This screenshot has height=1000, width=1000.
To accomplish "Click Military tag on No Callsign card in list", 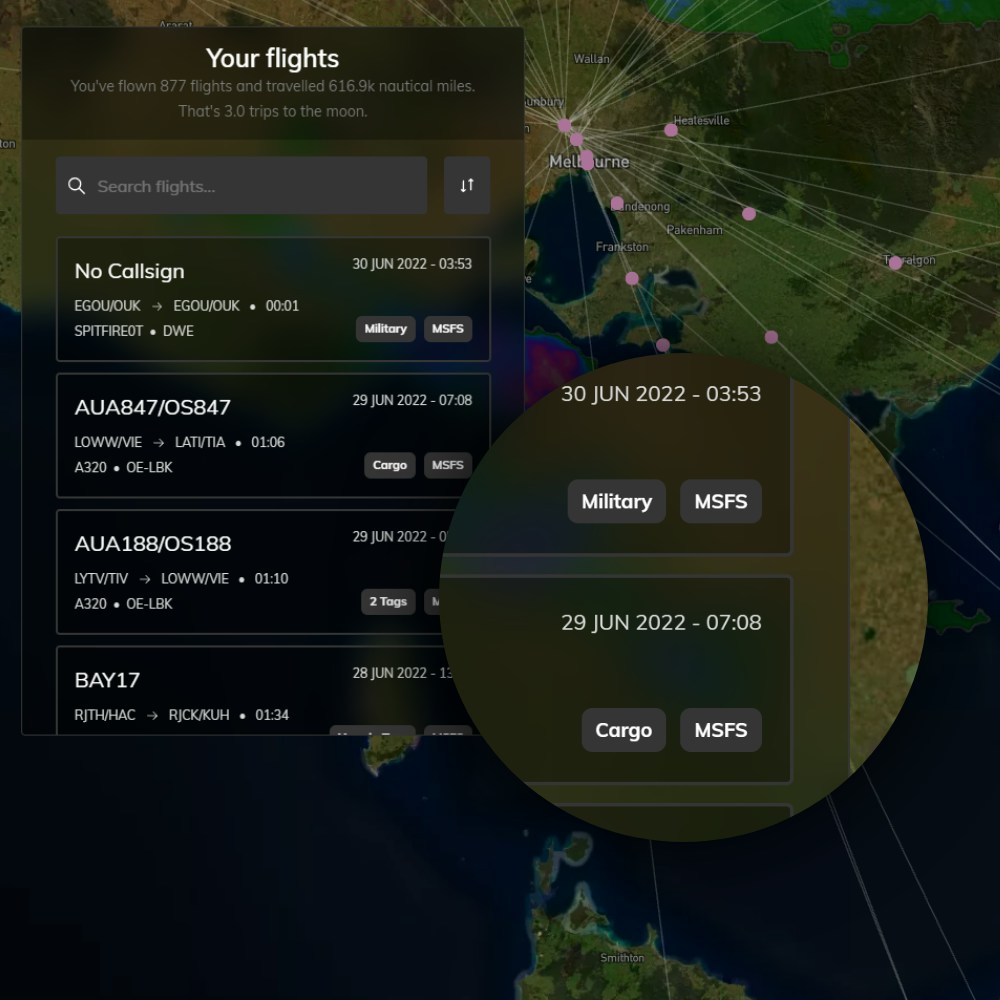I will (385, 329).
